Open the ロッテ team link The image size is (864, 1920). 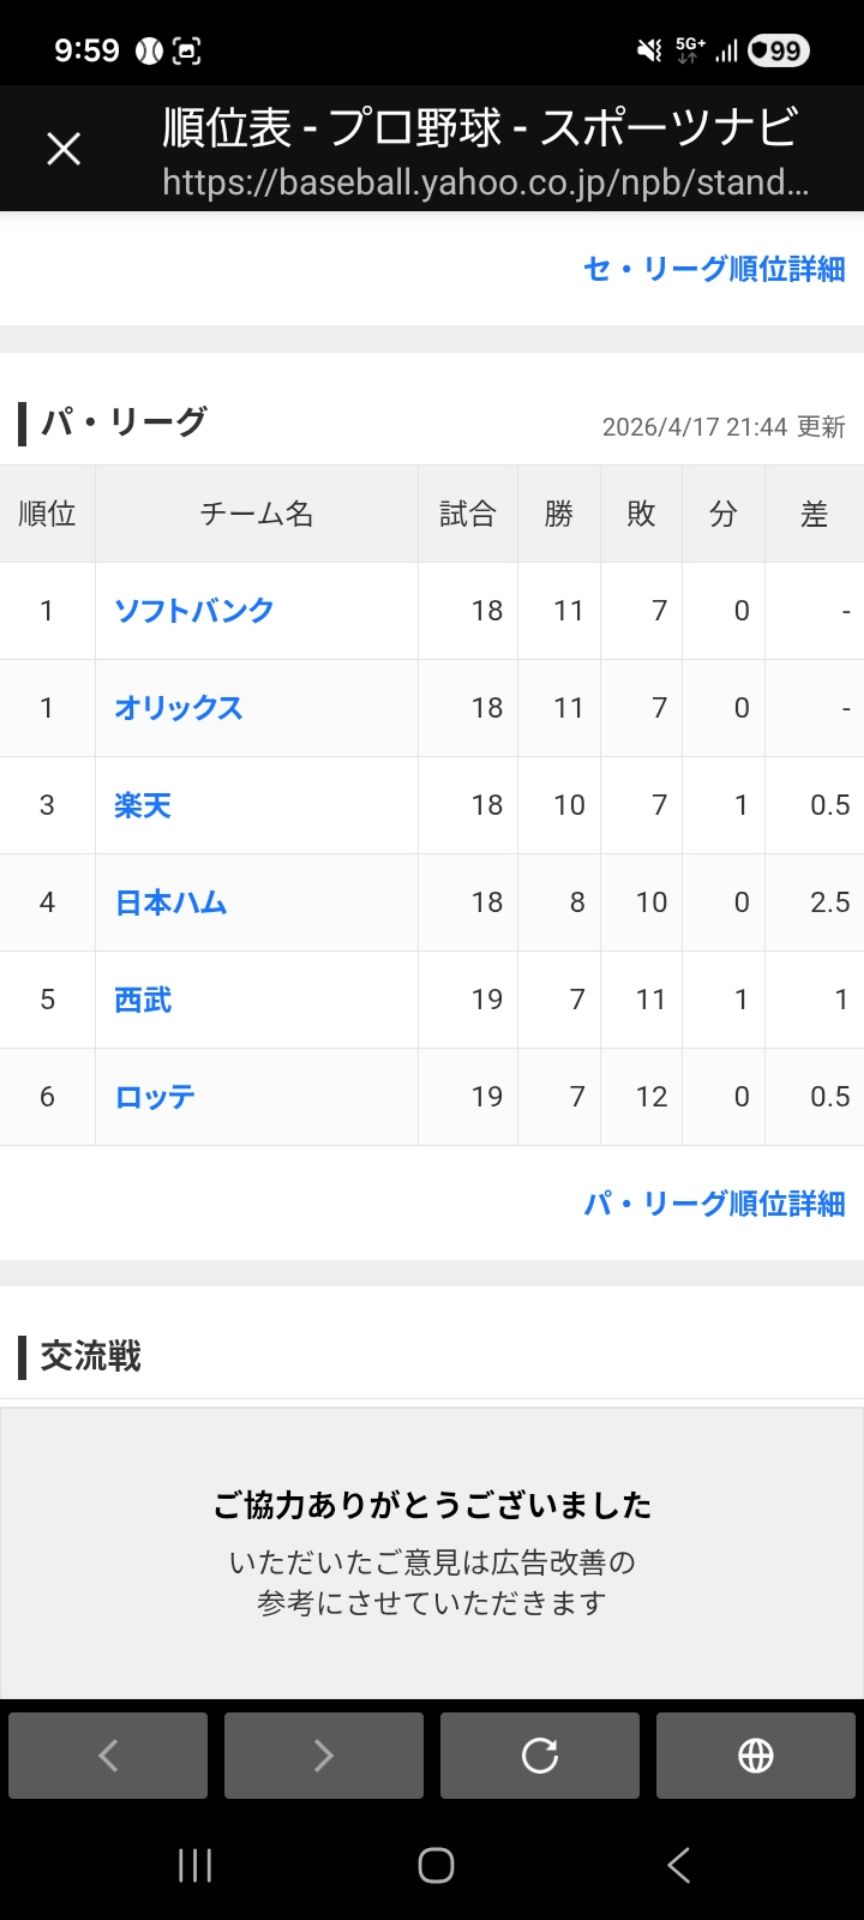155,1096
